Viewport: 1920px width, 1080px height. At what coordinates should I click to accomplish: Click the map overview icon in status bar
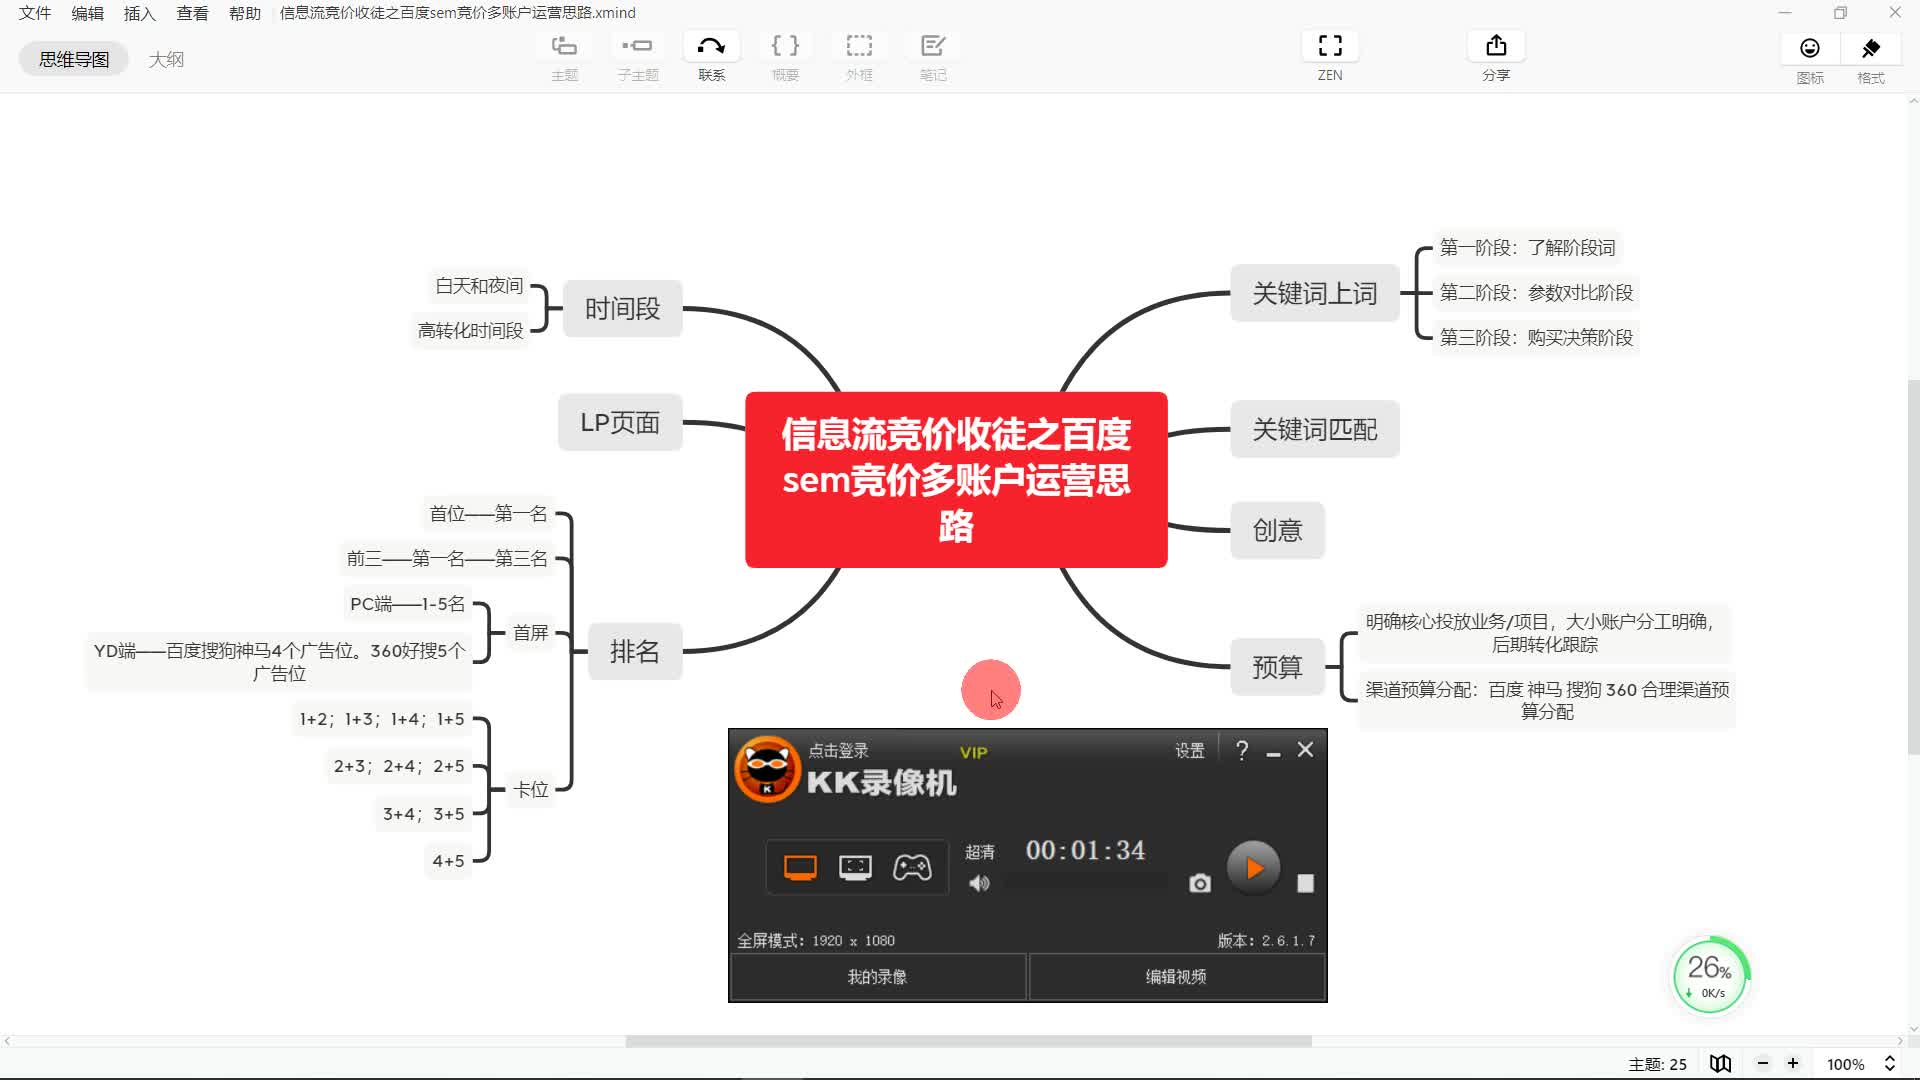click(x=1720, y=1064)
